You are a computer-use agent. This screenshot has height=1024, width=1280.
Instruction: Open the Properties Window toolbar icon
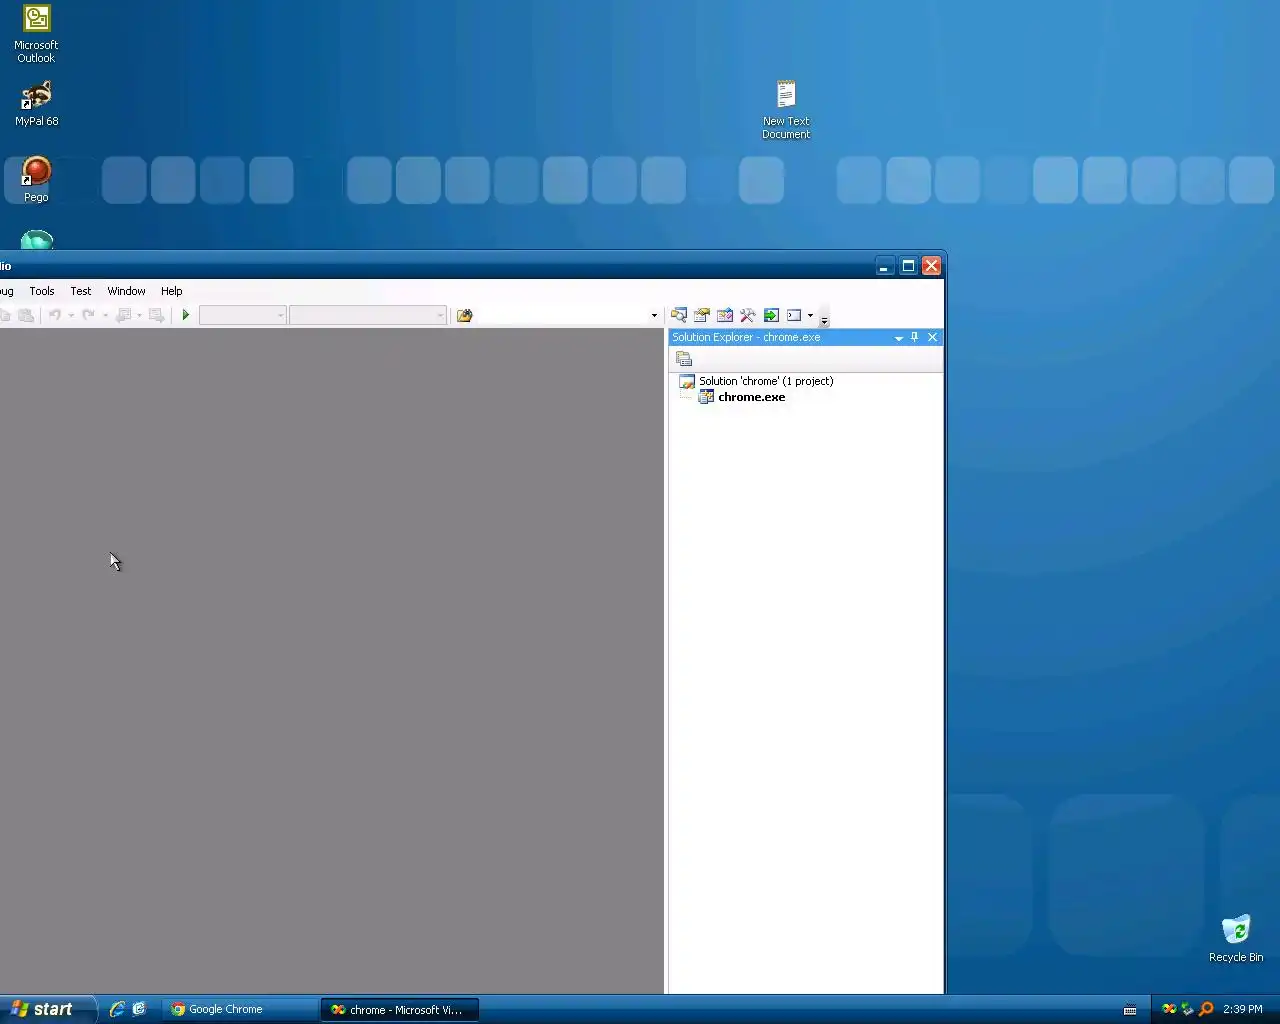point(702,315)
